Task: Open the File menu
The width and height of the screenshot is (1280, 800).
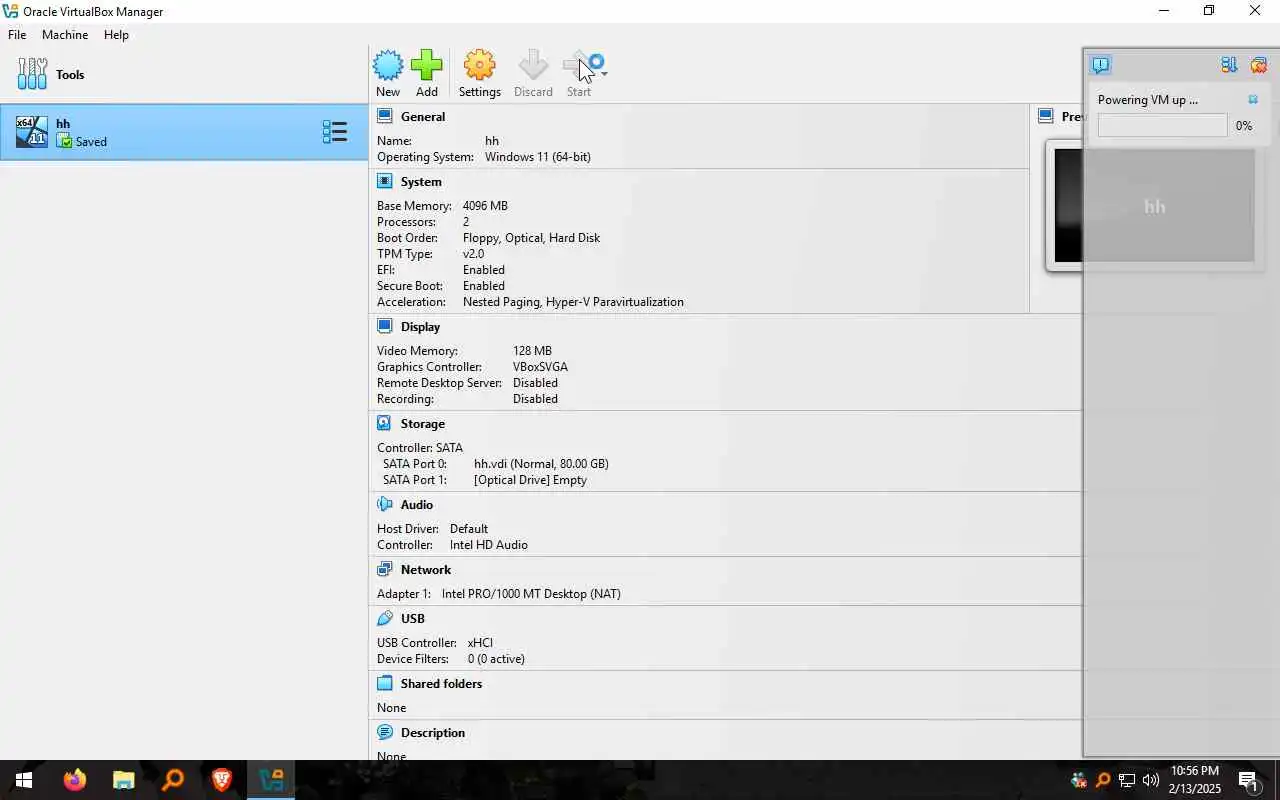Action: point(17,34)
